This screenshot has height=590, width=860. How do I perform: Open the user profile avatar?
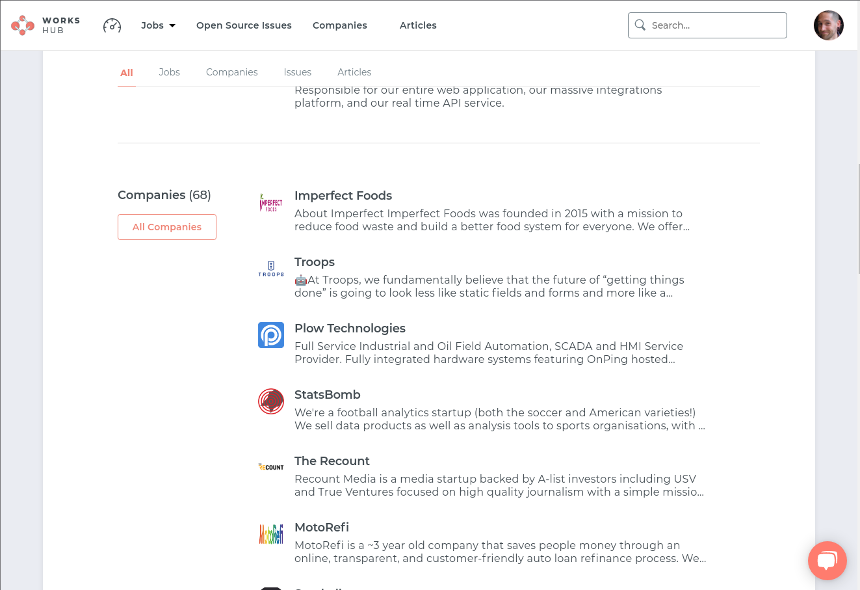click(x=828, y=25)
